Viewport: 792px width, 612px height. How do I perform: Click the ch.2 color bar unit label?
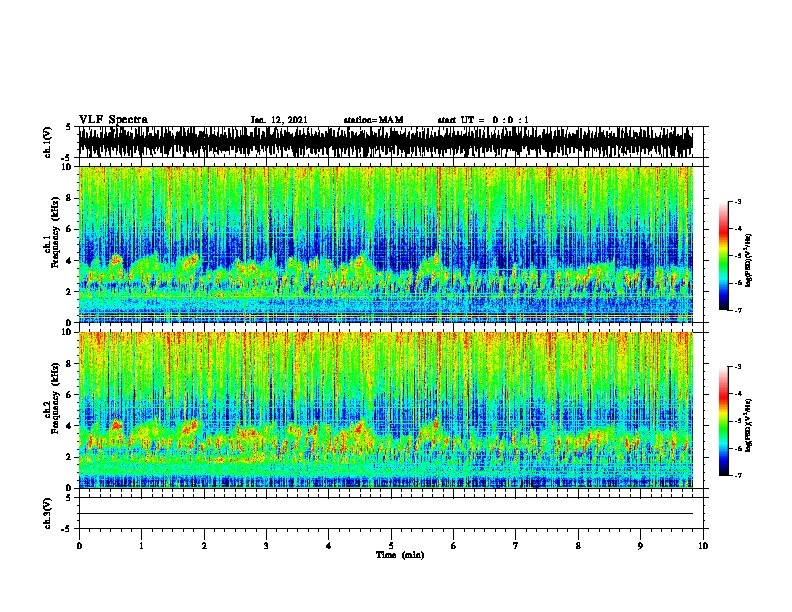[748, 425]
